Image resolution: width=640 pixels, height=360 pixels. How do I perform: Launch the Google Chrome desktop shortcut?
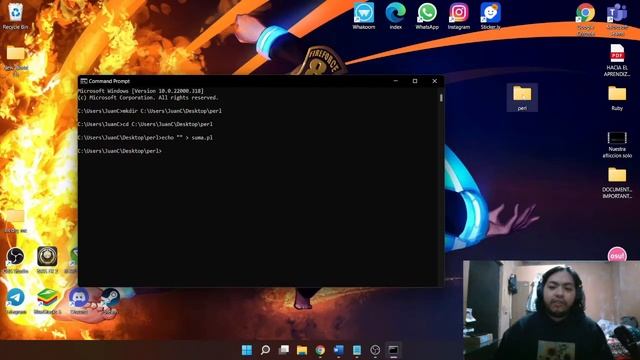coord(586,19)
